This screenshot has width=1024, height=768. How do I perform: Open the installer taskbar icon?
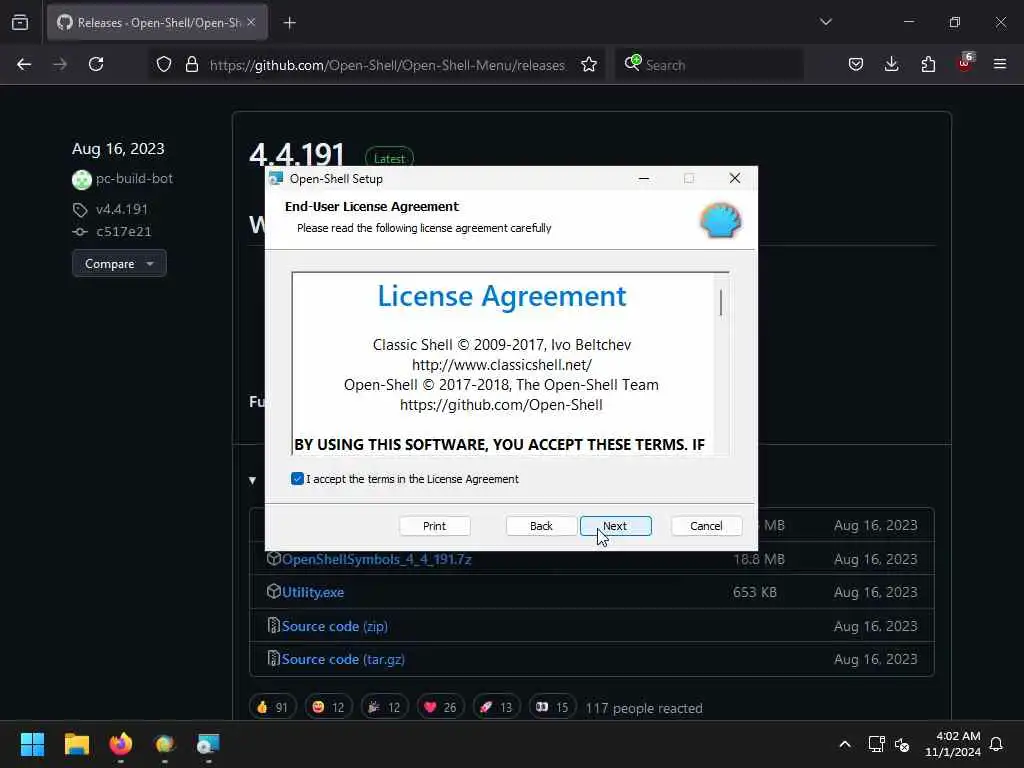tap(208, 744)
